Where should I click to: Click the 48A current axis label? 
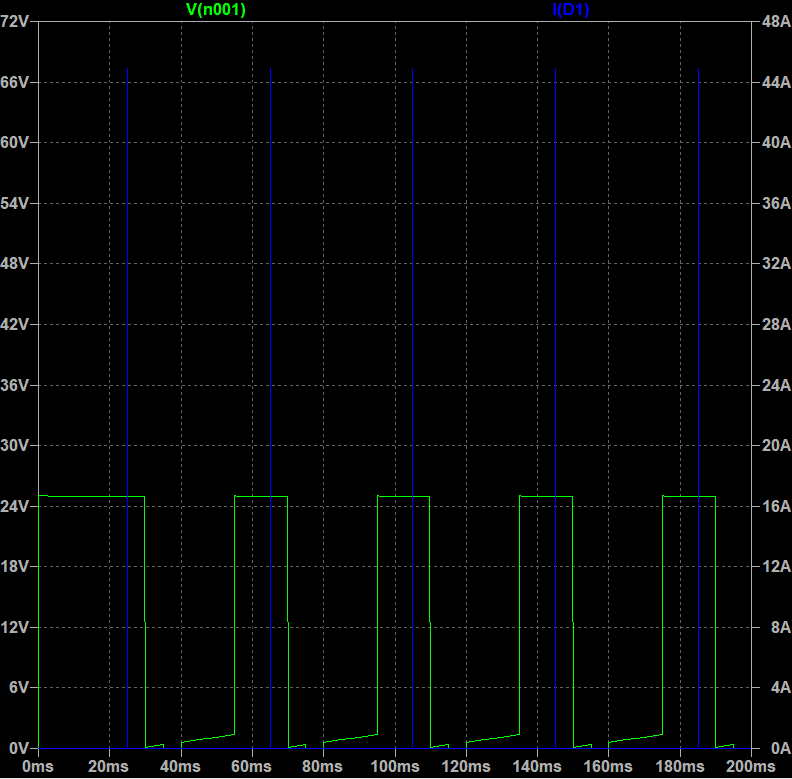click(x=776, y=21)
